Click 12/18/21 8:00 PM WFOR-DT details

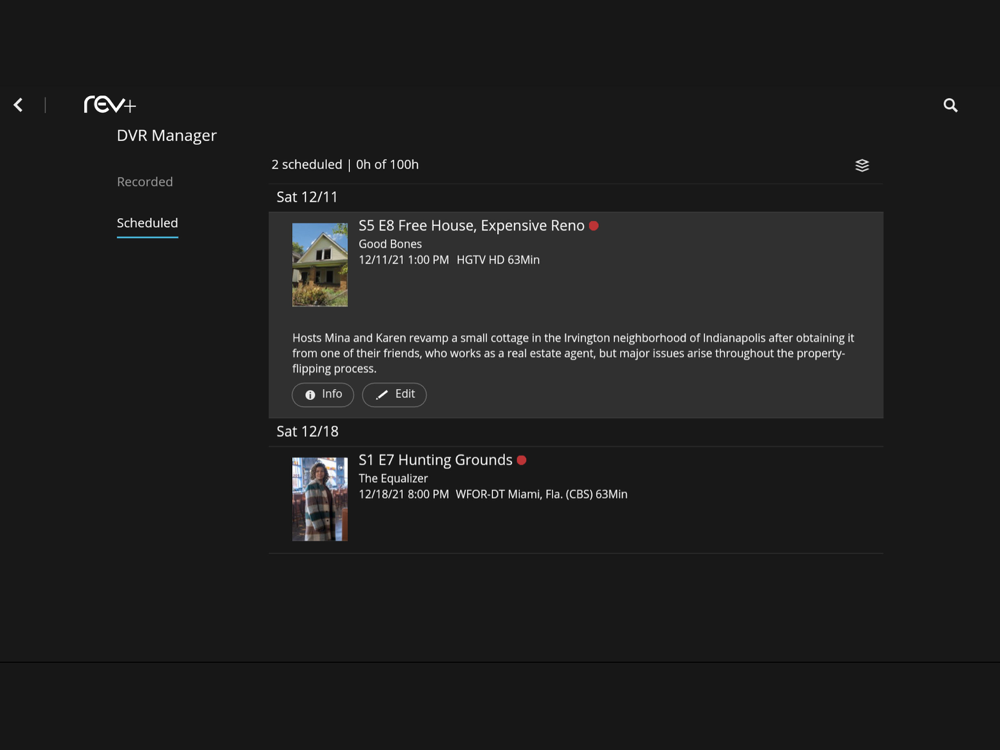[493, 494]
